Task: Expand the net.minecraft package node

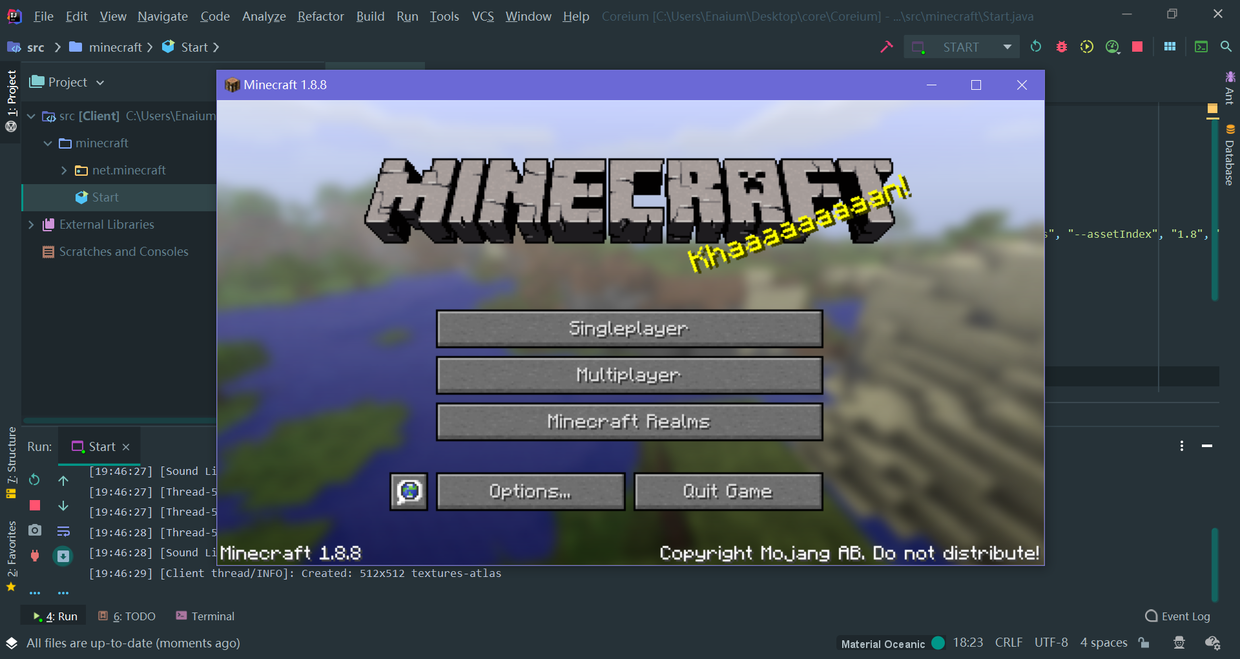Action: click(64, 170)
